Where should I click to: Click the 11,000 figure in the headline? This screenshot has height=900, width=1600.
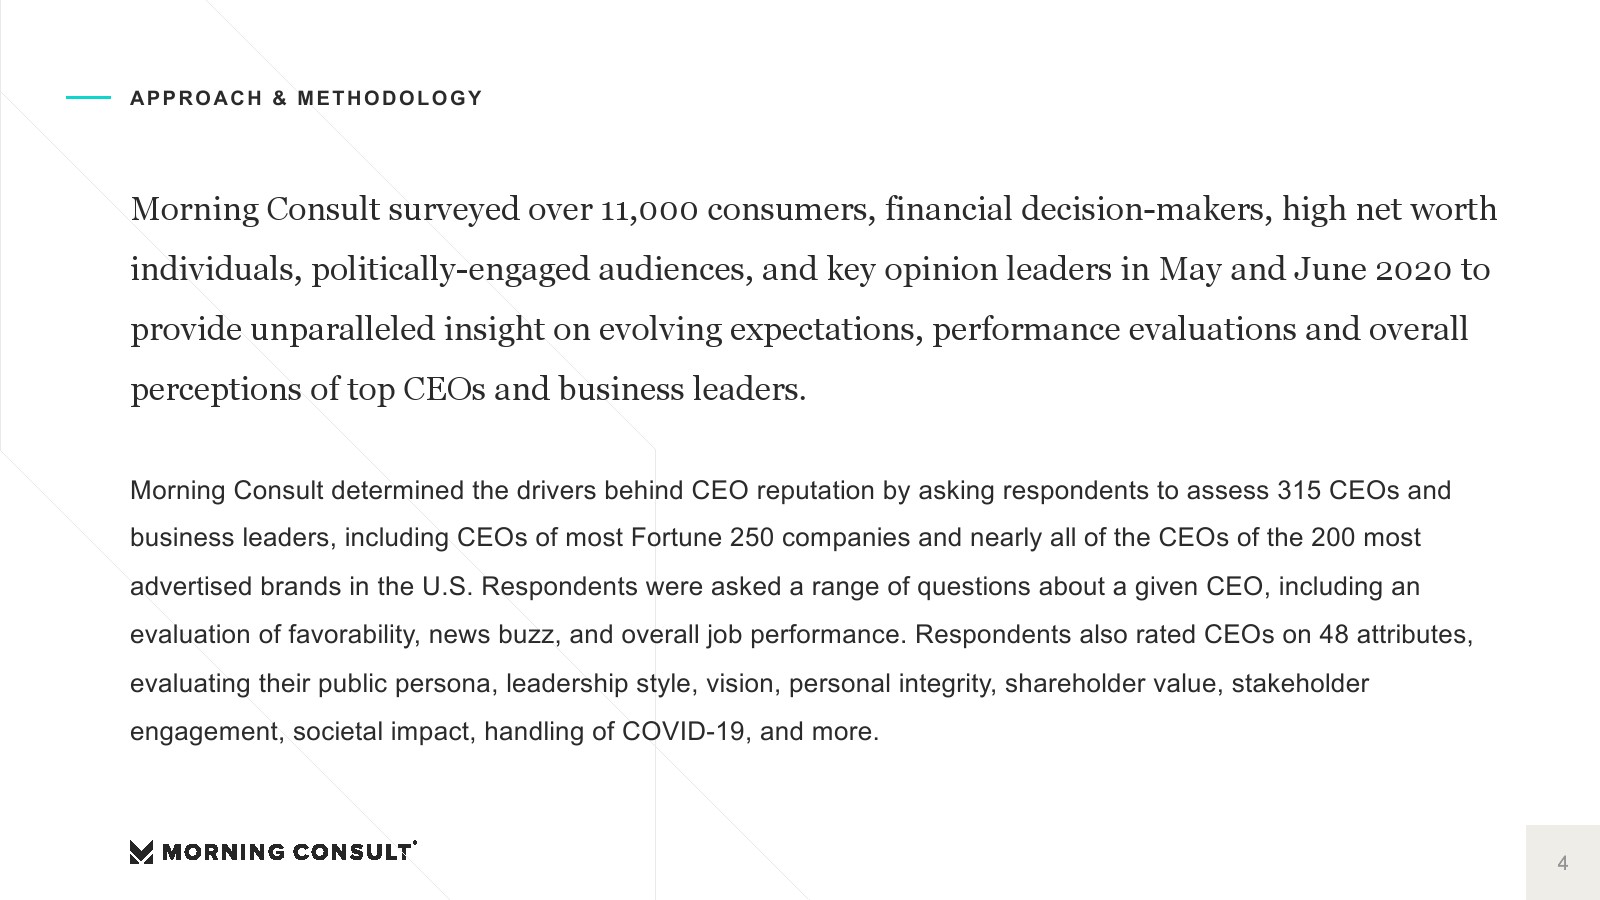[648, 209]
